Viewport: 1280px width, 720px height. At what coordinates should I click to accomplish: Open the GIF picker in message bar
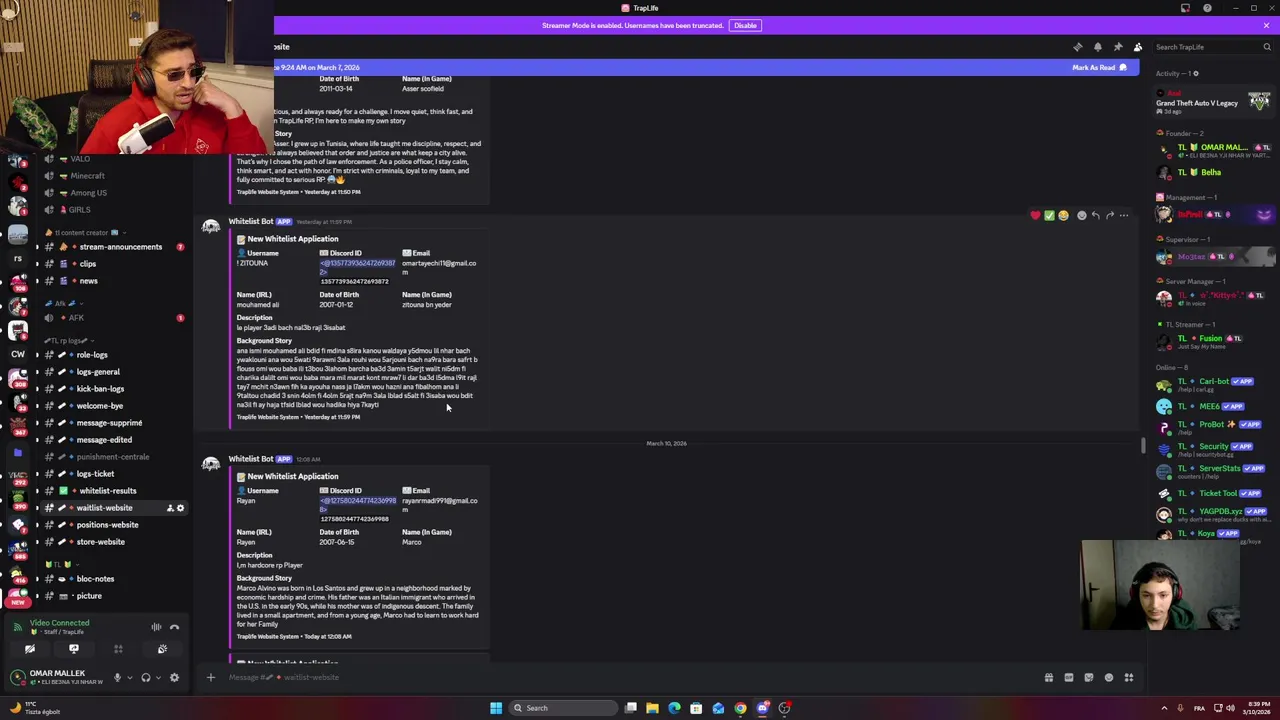pyautogui.click(x=1069, y=678)
